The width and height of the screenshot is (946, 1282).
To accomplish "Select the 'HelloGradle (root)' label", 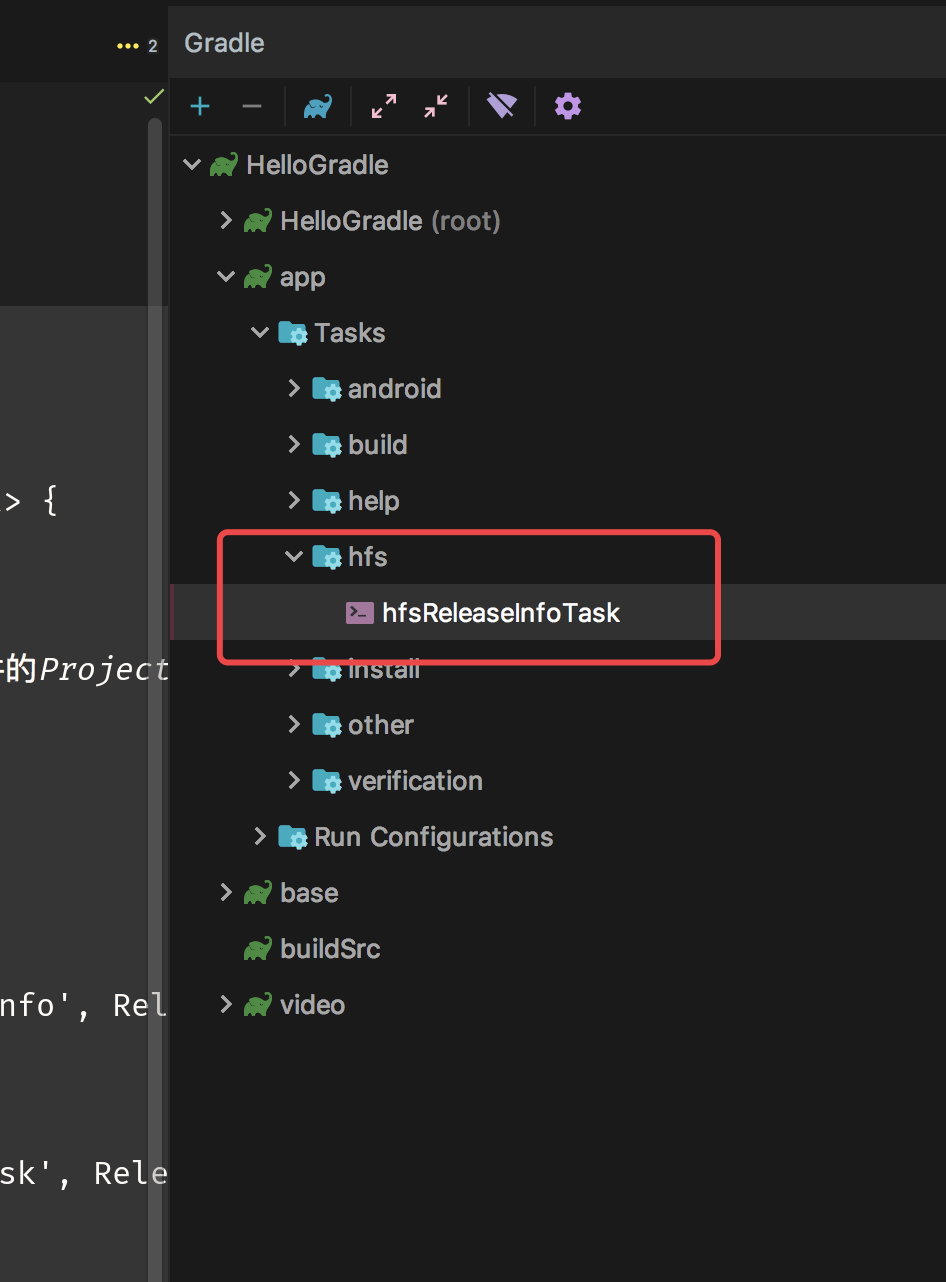I will 391,221.
